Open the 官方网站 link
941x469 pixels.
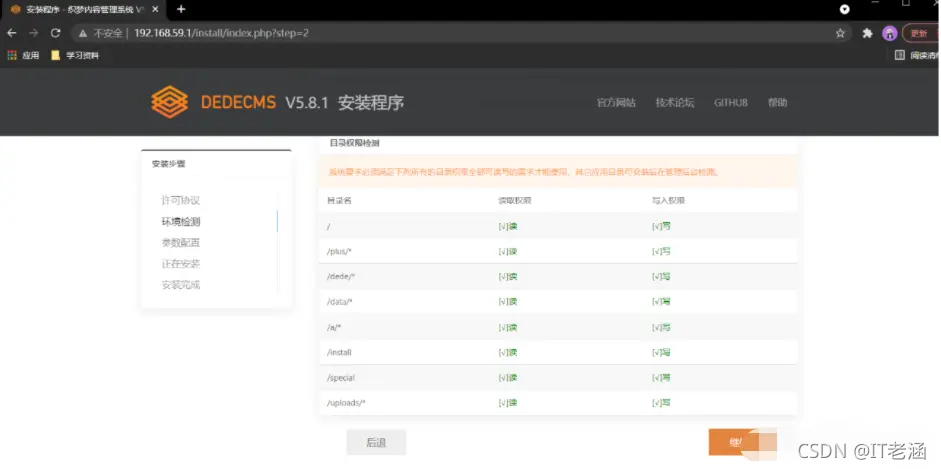[x=616, y=103]
